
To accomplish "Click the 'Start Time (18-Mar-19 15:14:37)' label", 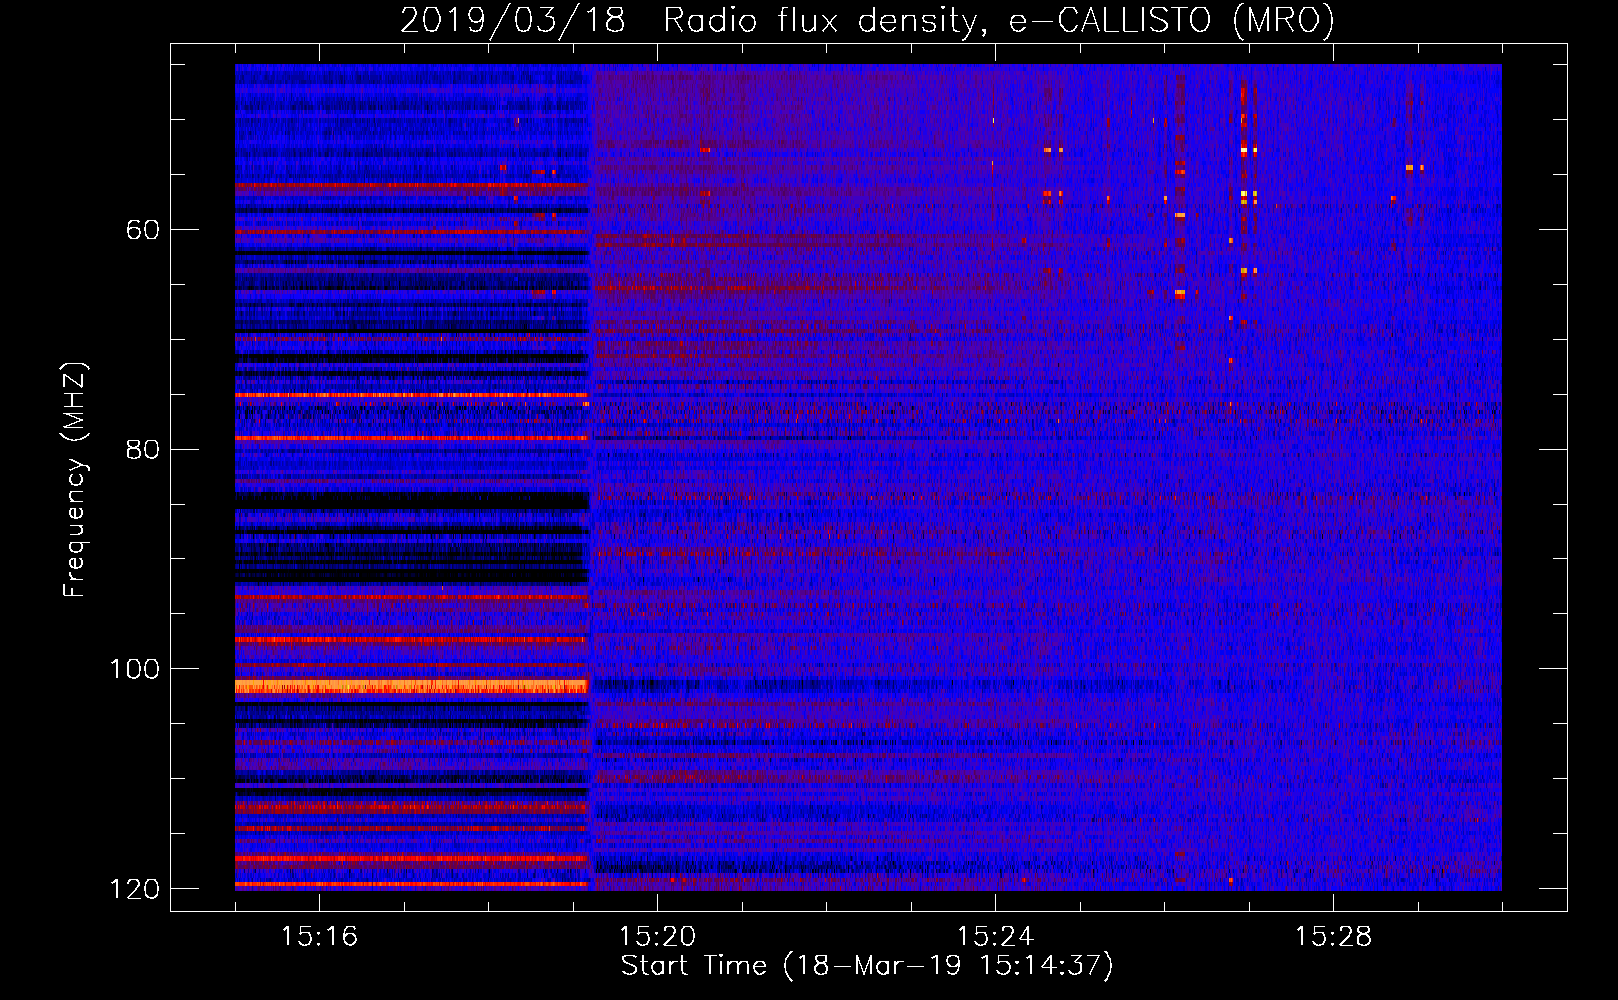I will pos(867,966).
